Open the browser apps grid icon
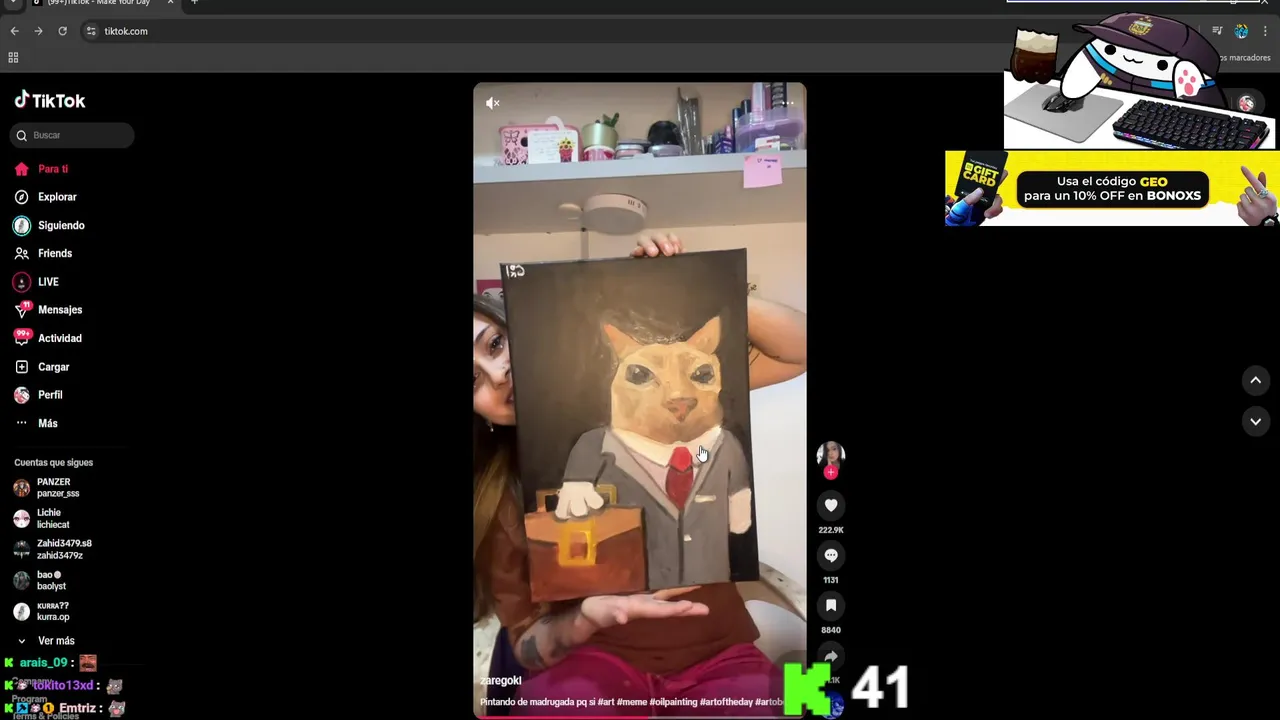This screenshot has width=1280, height=720. coord(13,58)
